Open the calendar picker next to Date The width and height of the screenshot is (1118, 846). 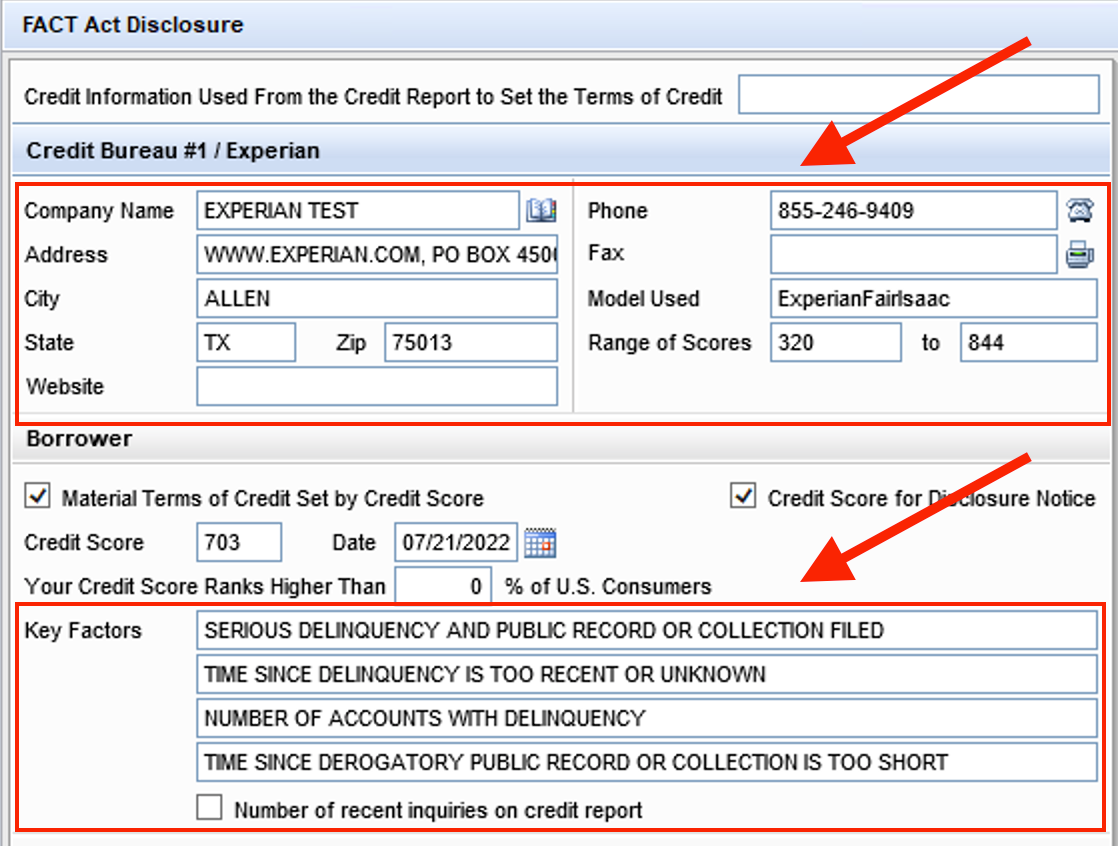[540, 543]
